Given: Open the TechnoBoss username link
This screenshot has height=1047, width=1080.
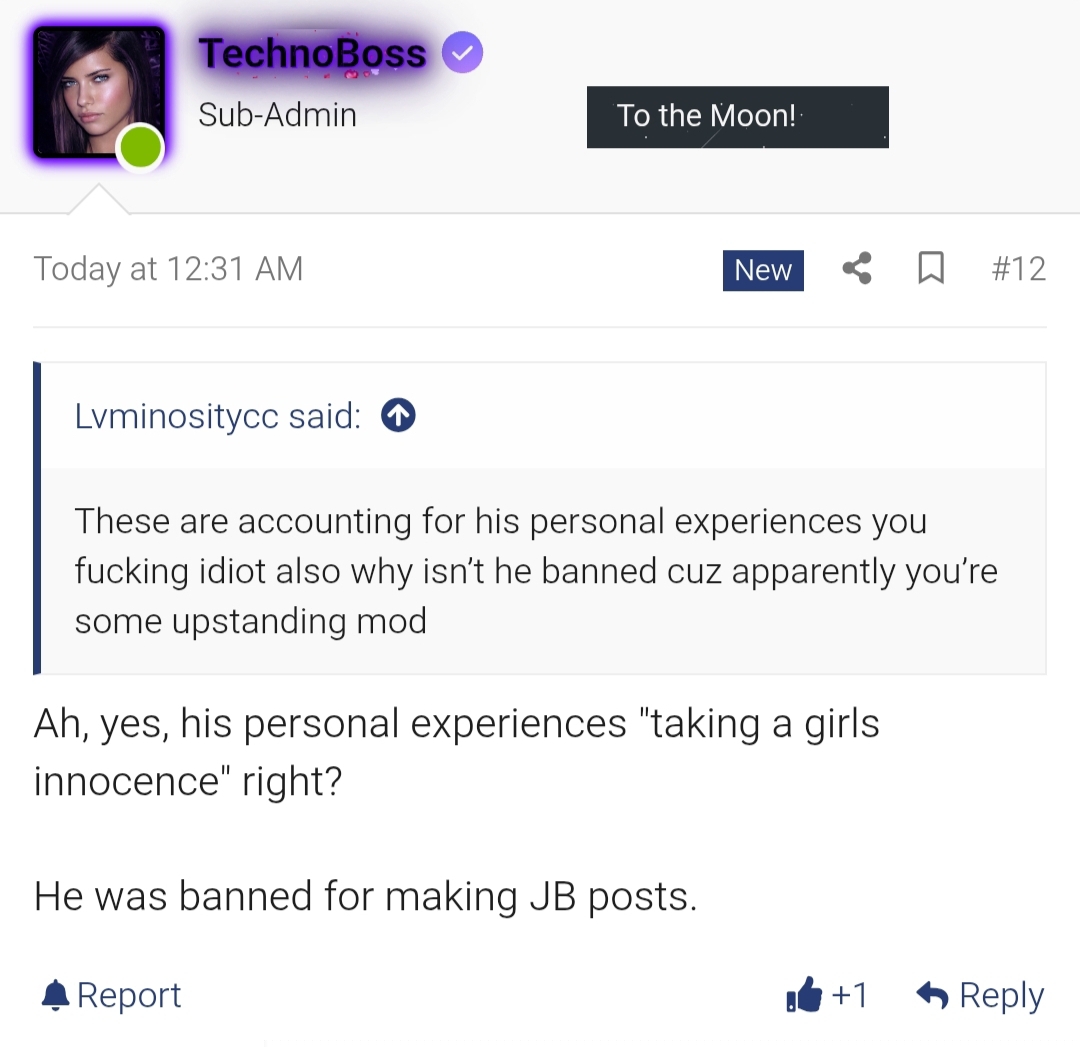Looking at the screenshot, I should coord(312,53).
